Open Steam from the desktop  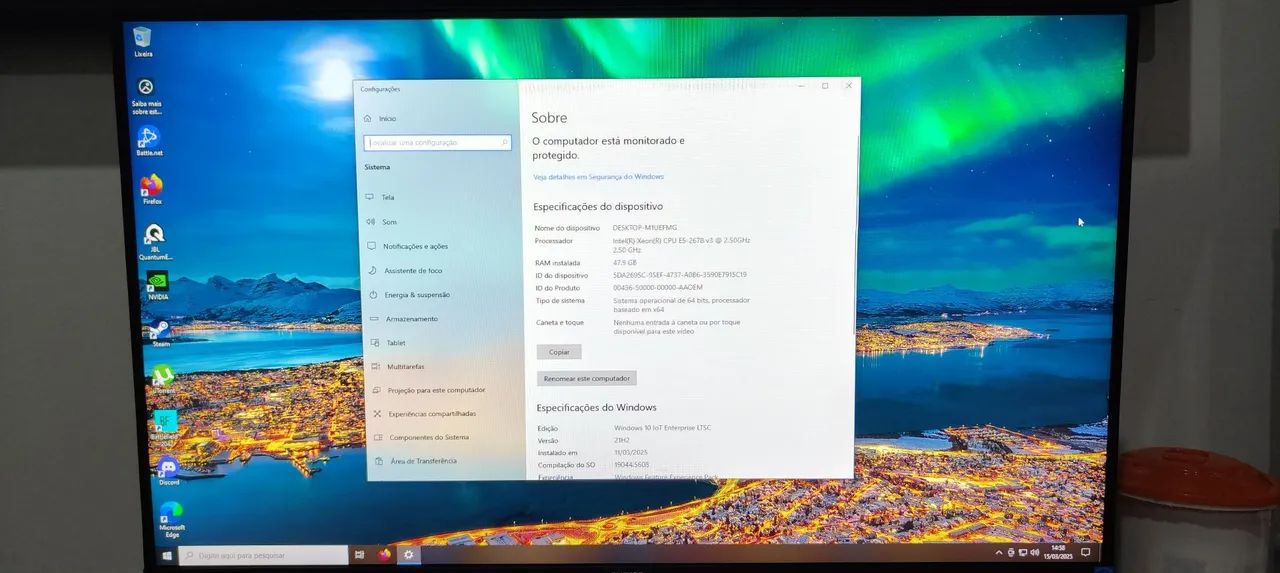click(x=159, y=330)
